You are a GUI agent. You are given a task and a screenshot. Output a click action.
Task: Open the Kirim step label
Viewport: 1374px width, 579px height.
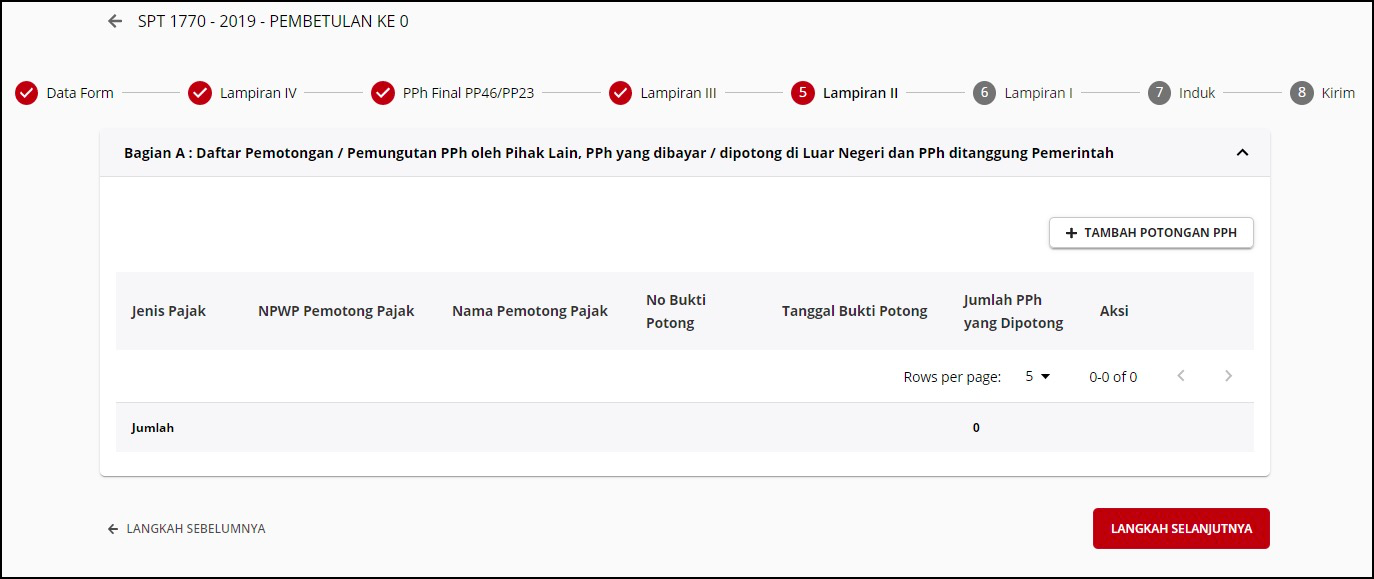1338,93
